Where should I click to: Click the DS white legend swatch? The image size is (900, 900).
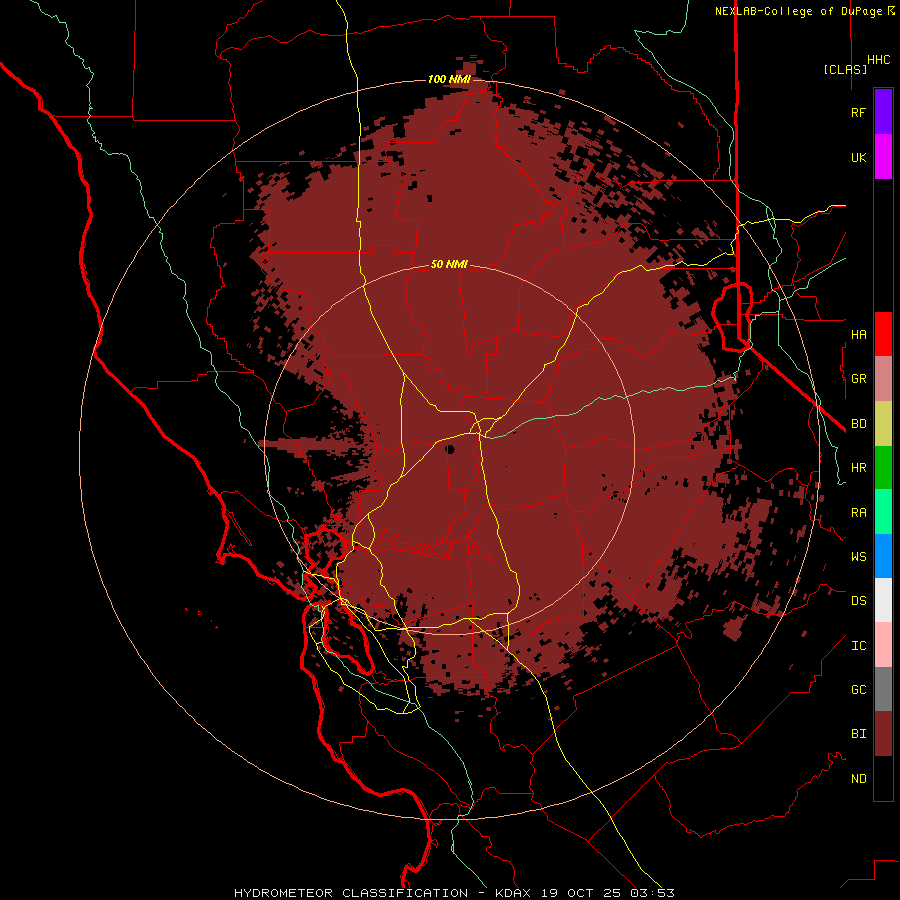(x=883, y=600)
